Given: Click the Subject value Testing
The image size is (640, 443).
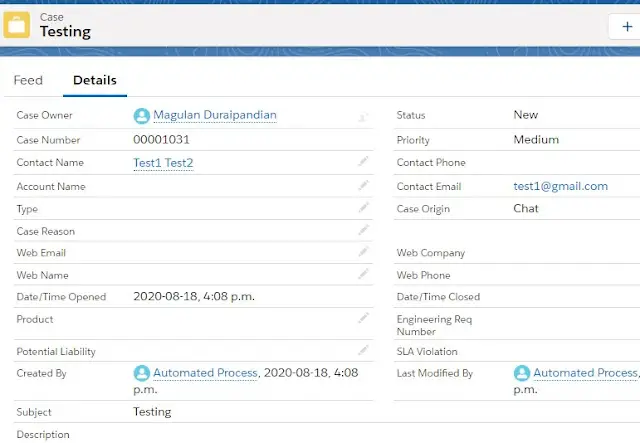Looking at the screenshot, I should (x=152, y=412).
